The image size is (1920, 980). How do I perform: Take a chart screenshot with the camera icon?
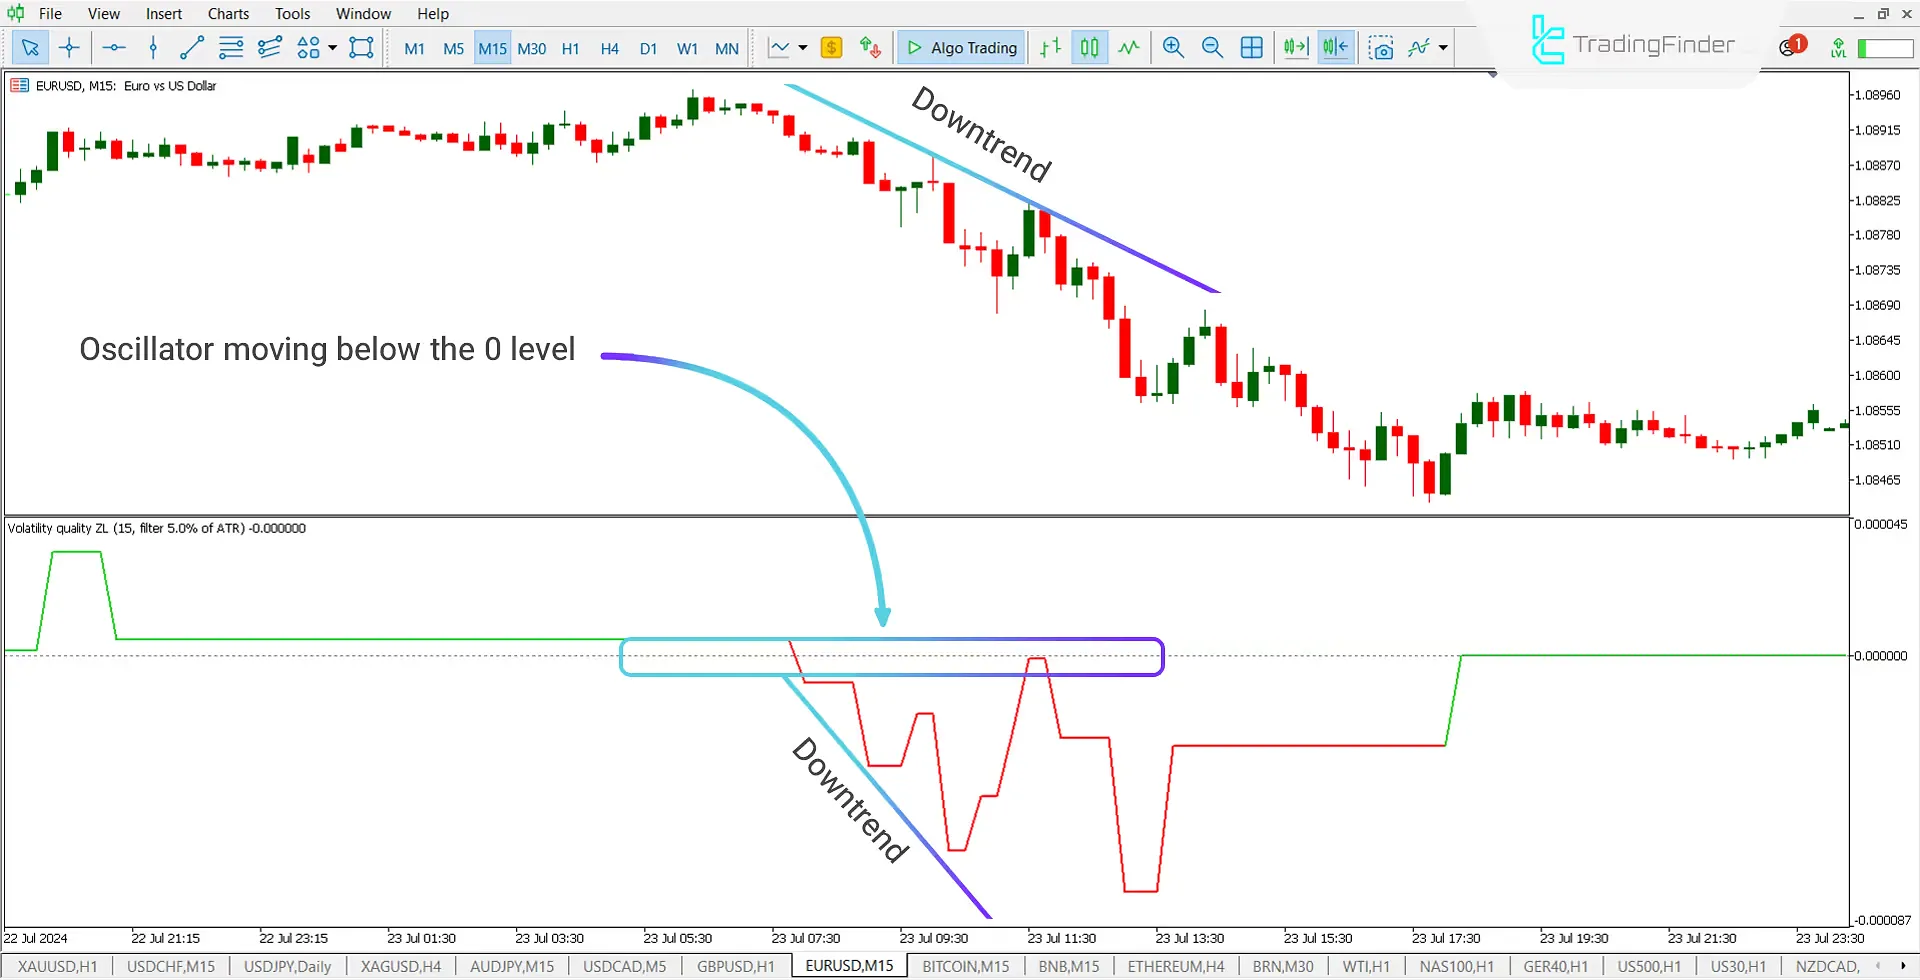[1381, 47]
